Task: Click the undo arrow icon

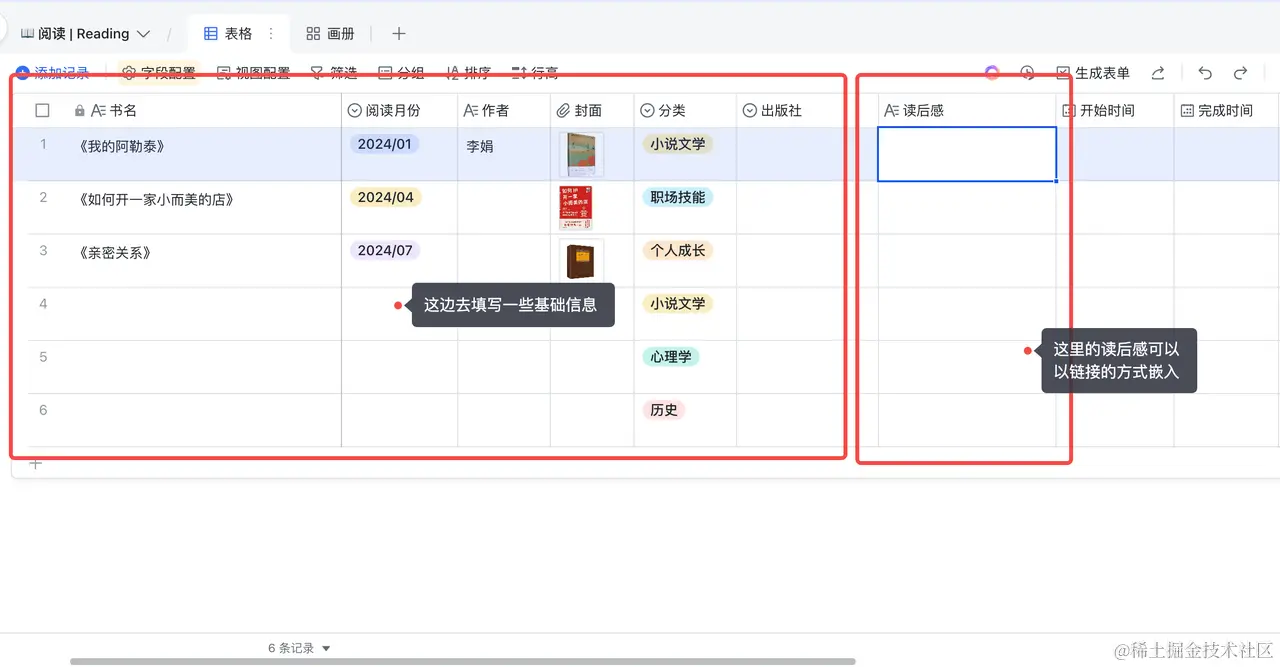Action: [x=1205, y=72]
